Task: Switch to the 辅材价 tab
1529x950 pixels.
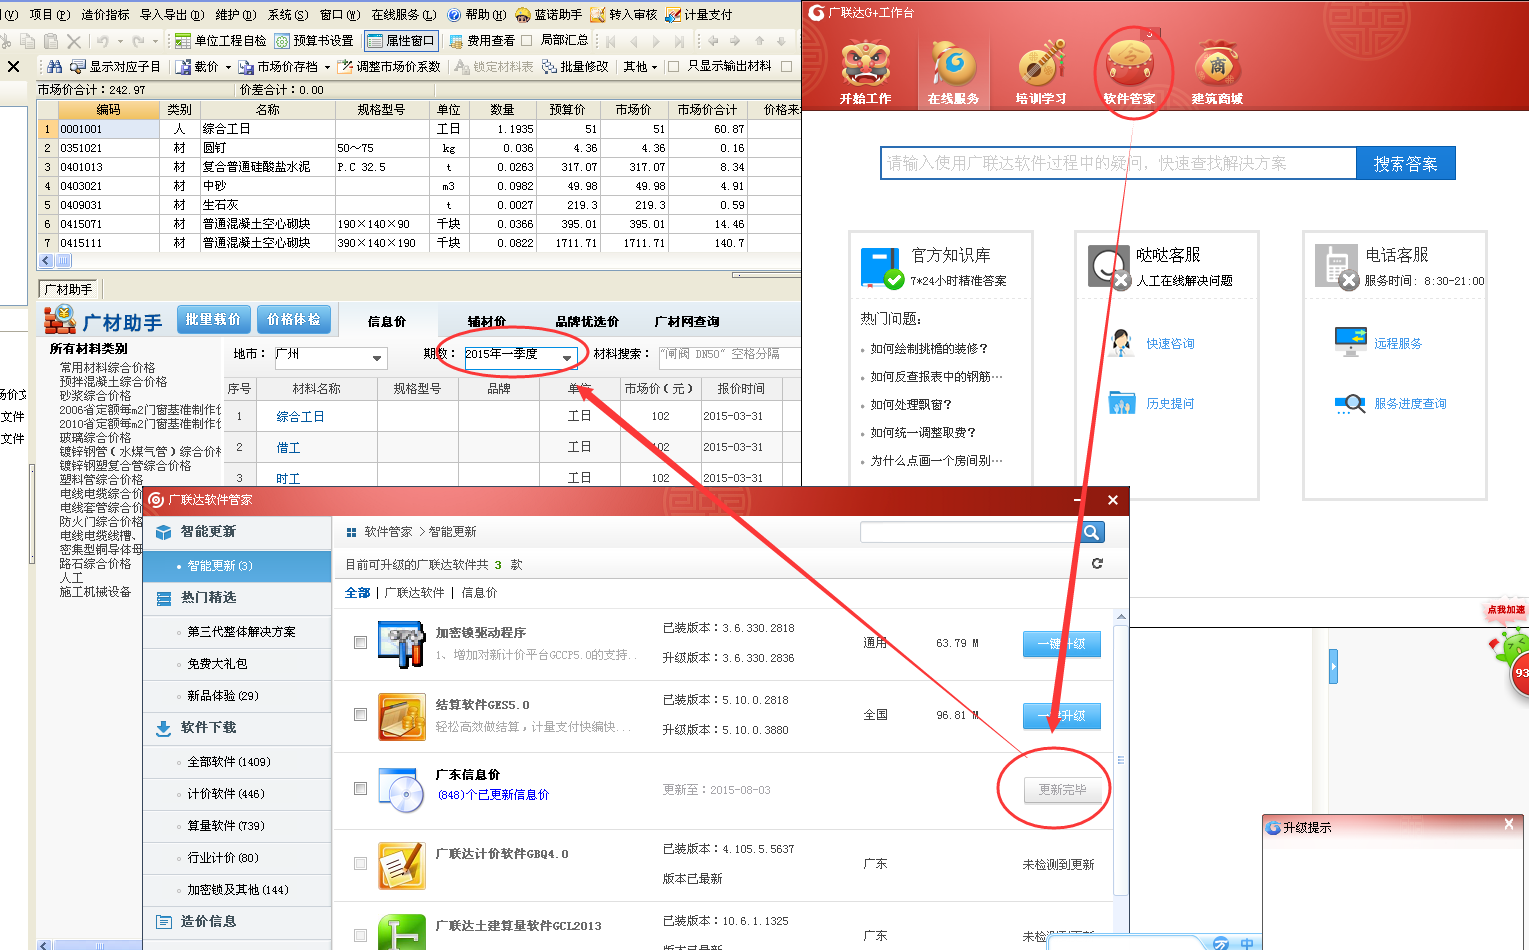Action: click(x=487, y=321)
